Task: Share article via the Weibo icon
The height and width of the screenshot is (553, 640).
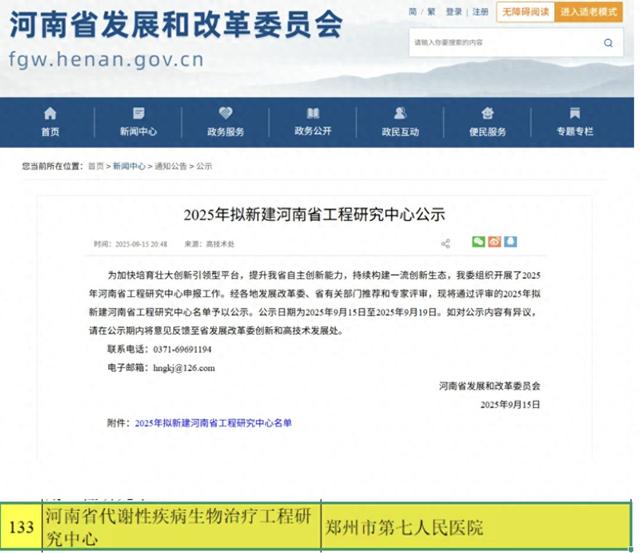Action: [x=494, y=242]
